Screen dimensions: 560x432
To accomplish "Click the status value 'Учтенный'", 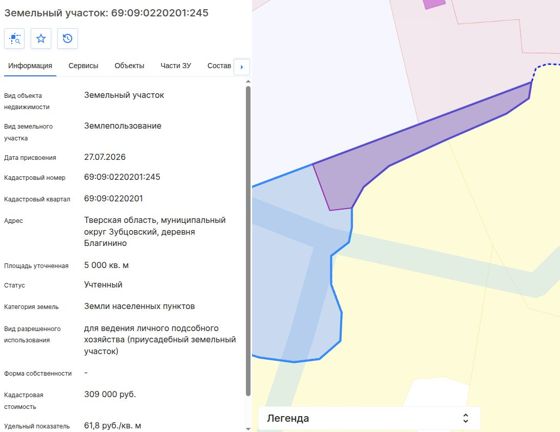I will 103,285.
